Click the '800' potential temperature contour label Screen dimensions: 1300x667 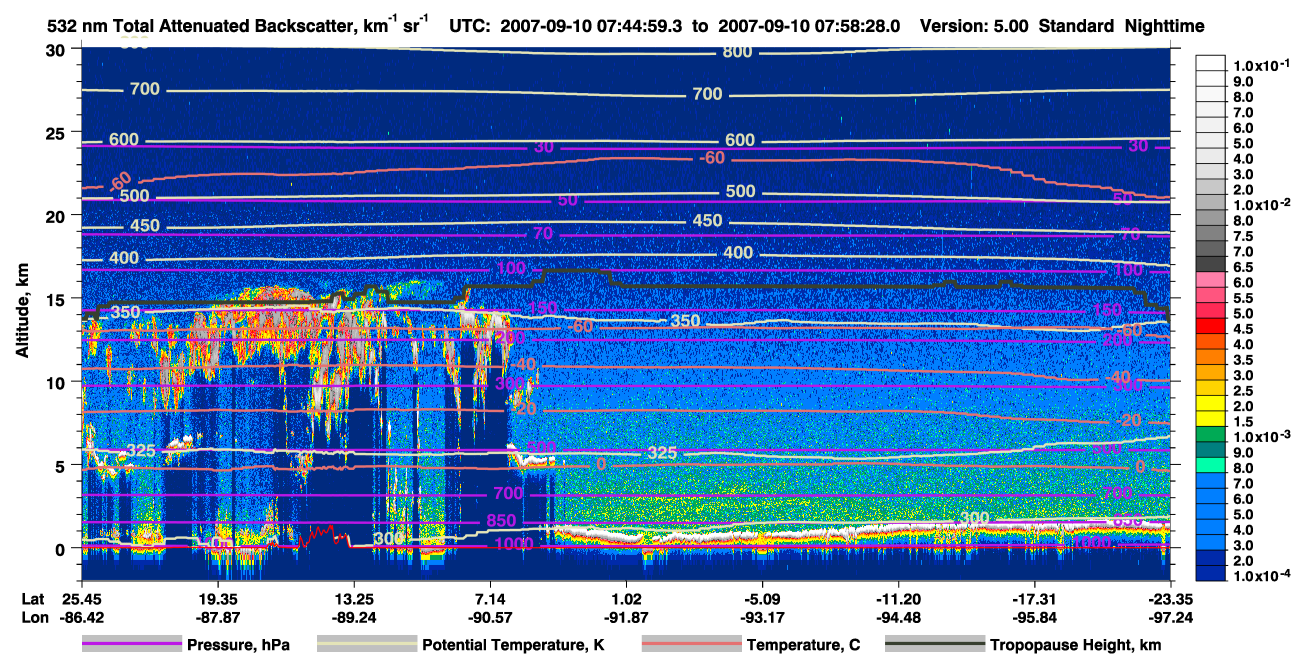737,51
